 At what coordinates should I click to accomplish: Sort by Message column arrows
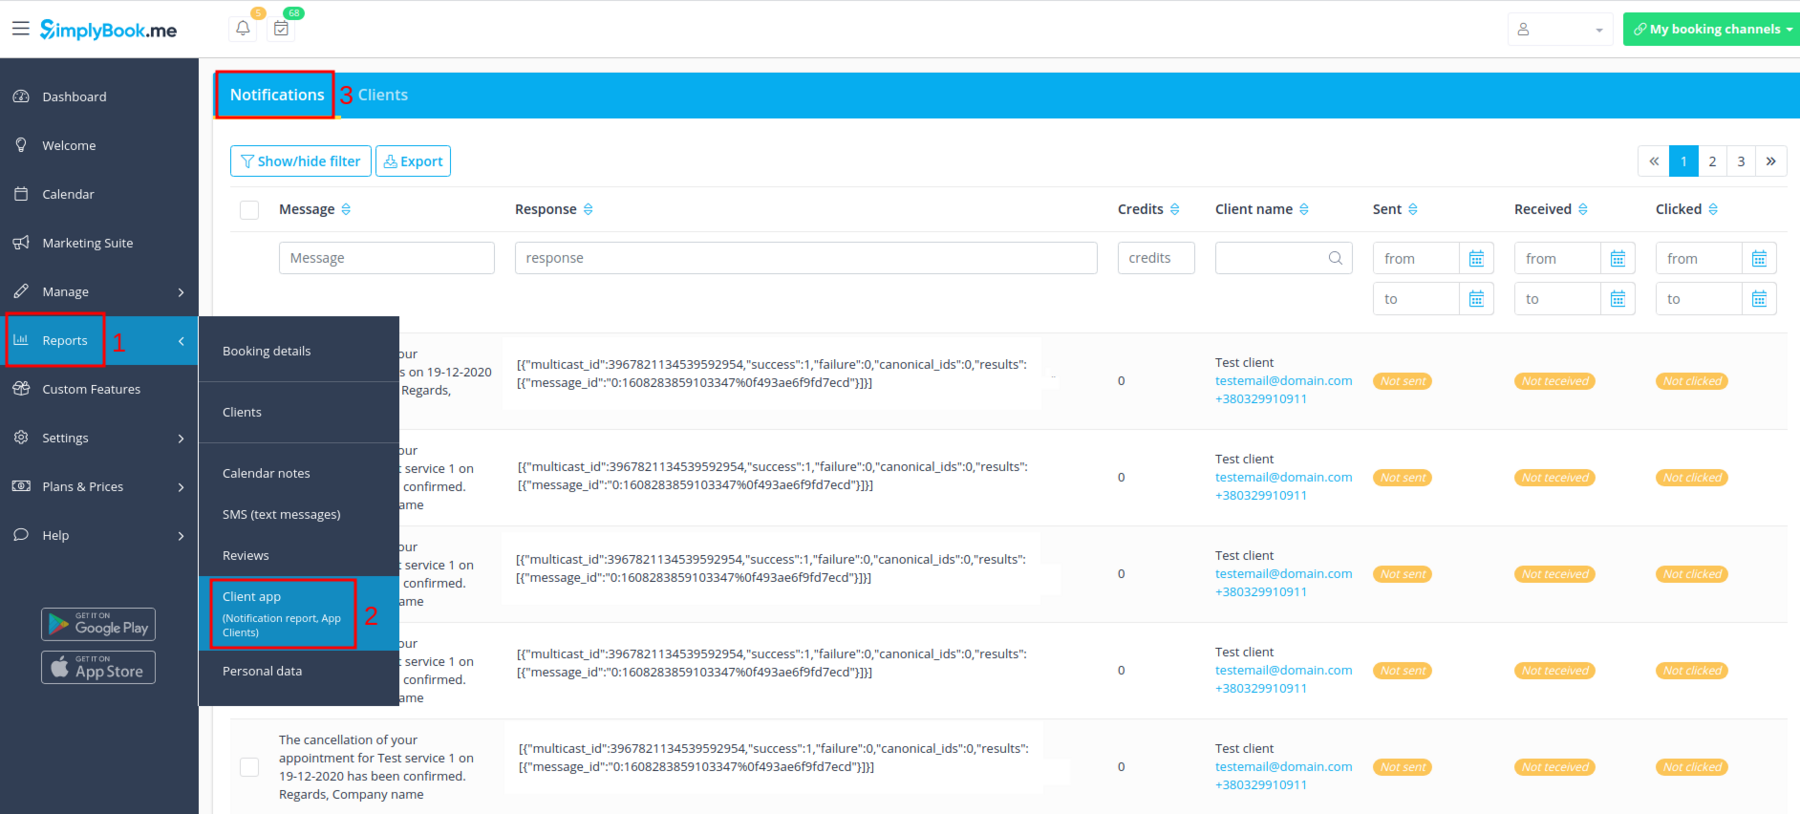(x=346, y=209)
